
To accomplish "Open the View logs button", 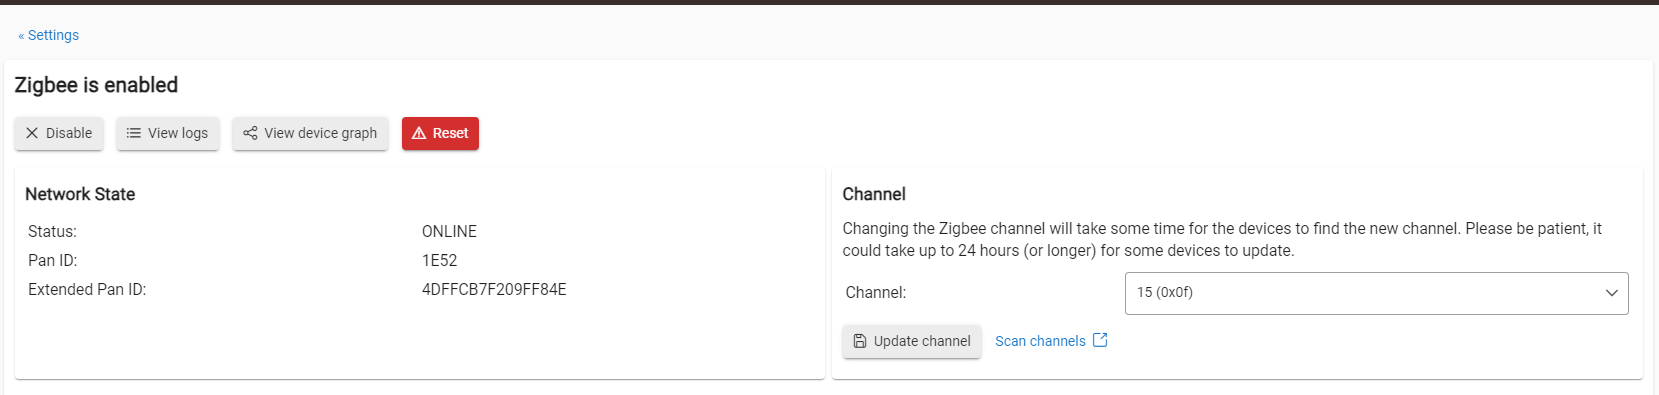I will click(167, 133).
